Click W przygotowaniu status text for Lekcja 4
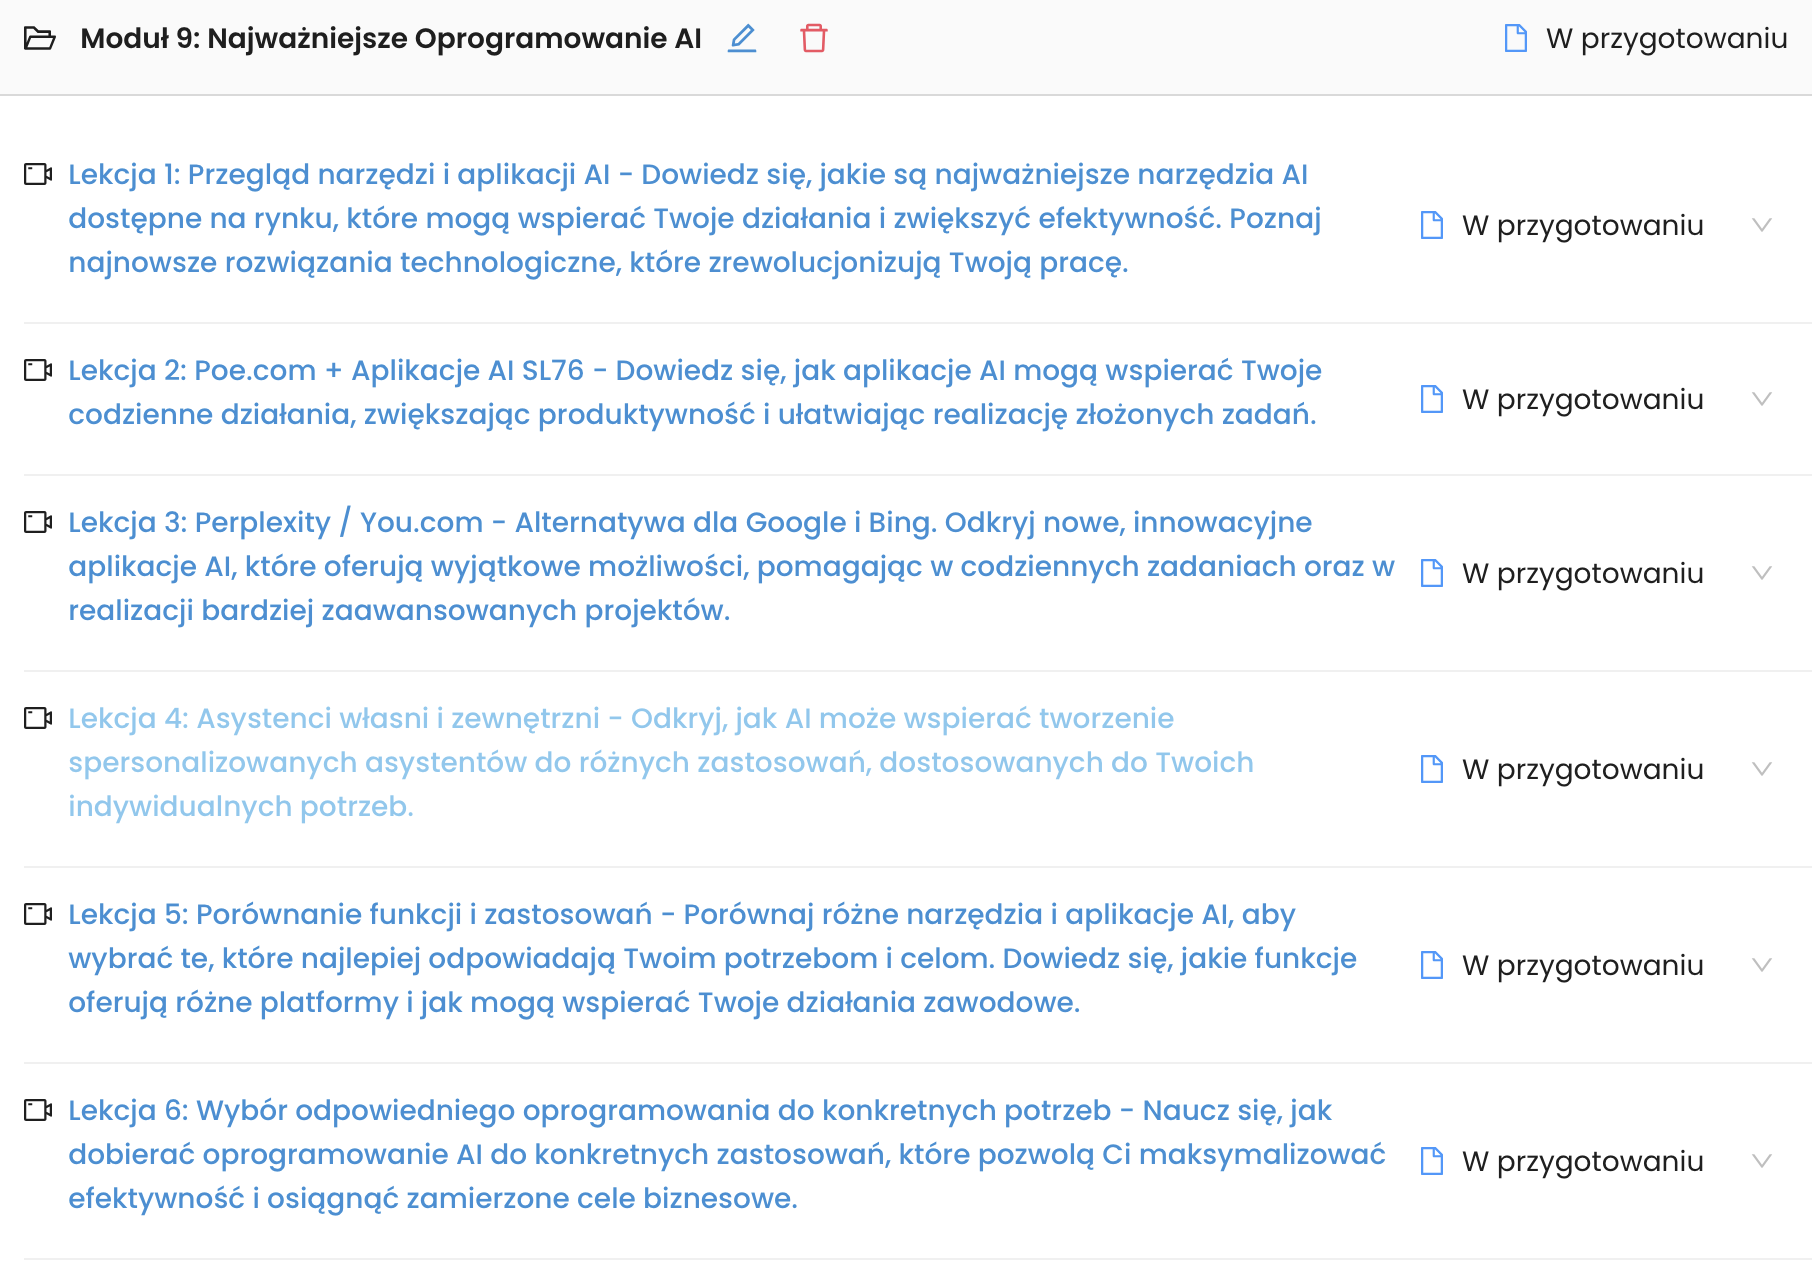This screenshot has width=1812, height=1264. pyautogui.click(x=1583, y=770)
